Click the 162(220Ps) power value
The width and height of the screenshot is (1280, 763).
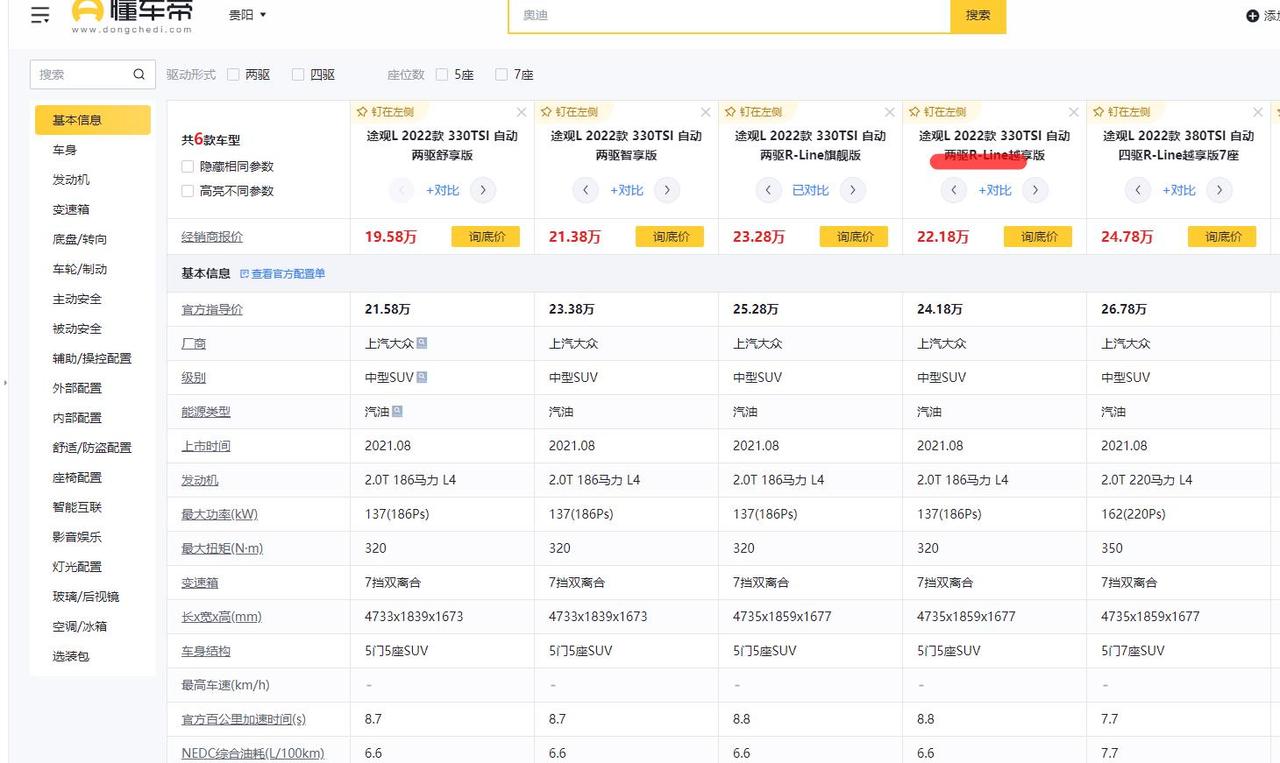[x=1133, y=514]
